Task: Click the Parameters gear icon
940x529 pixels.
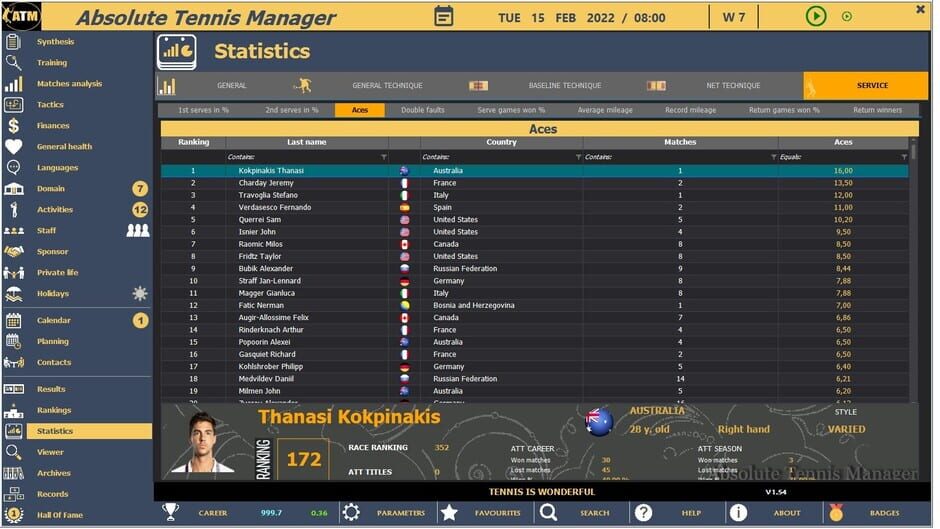Action: (x=353, y=514)
